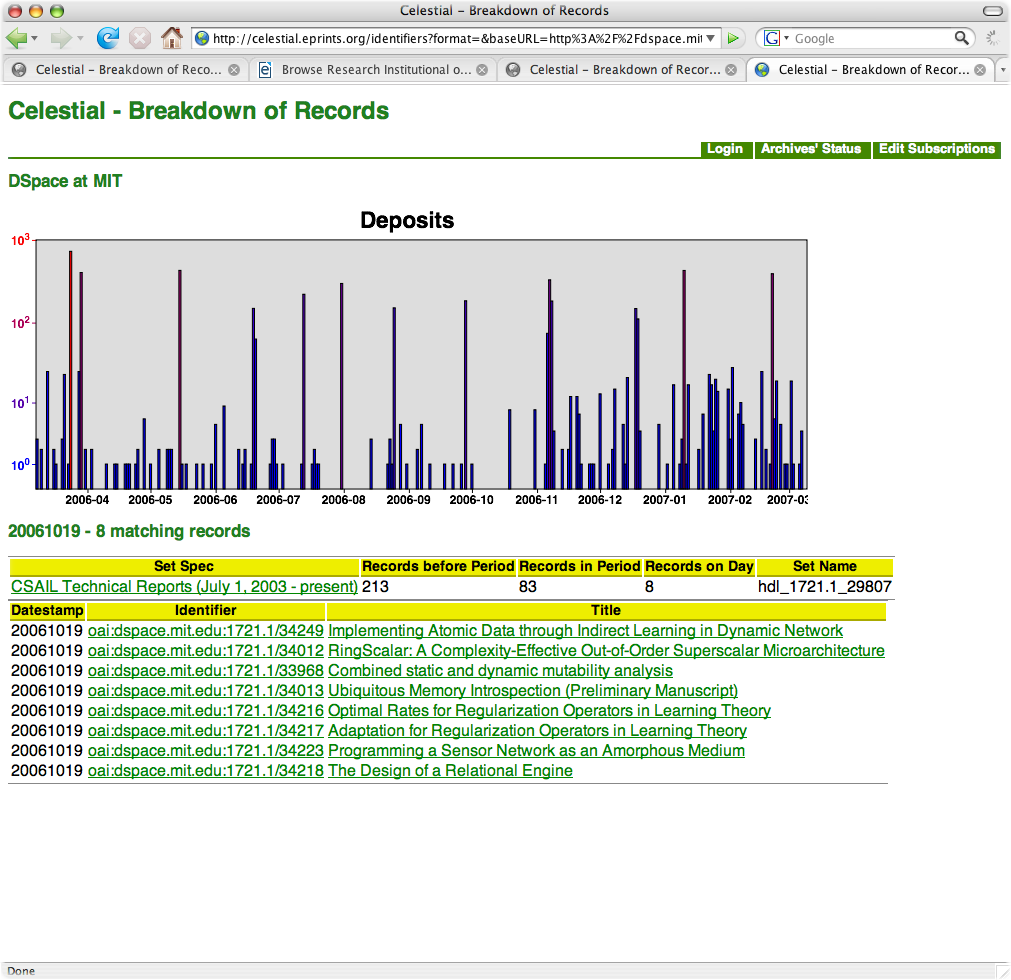The height and width of the screenshot is (980, 1011).
Task: Click the 'Records on Day' column header
Action: (700, 567)
